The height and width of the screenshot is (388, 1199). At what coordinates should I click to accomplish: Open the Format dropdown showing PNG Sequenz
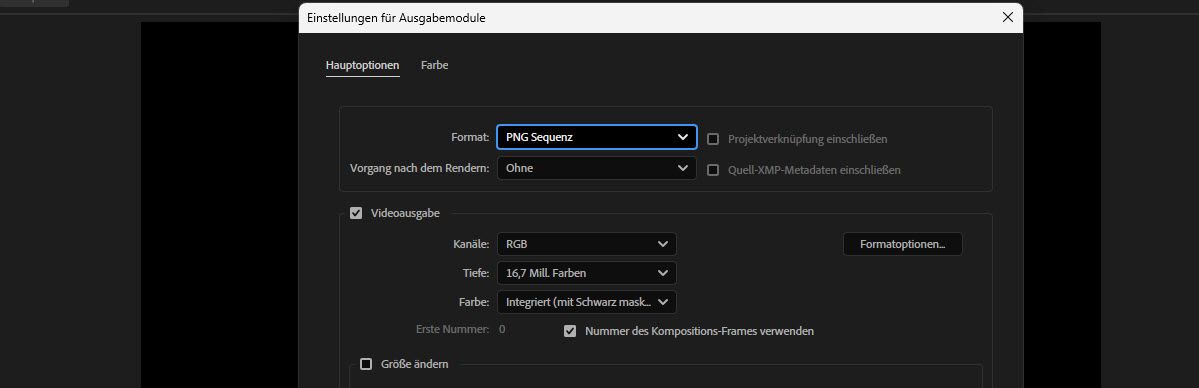tap(596, 138)
